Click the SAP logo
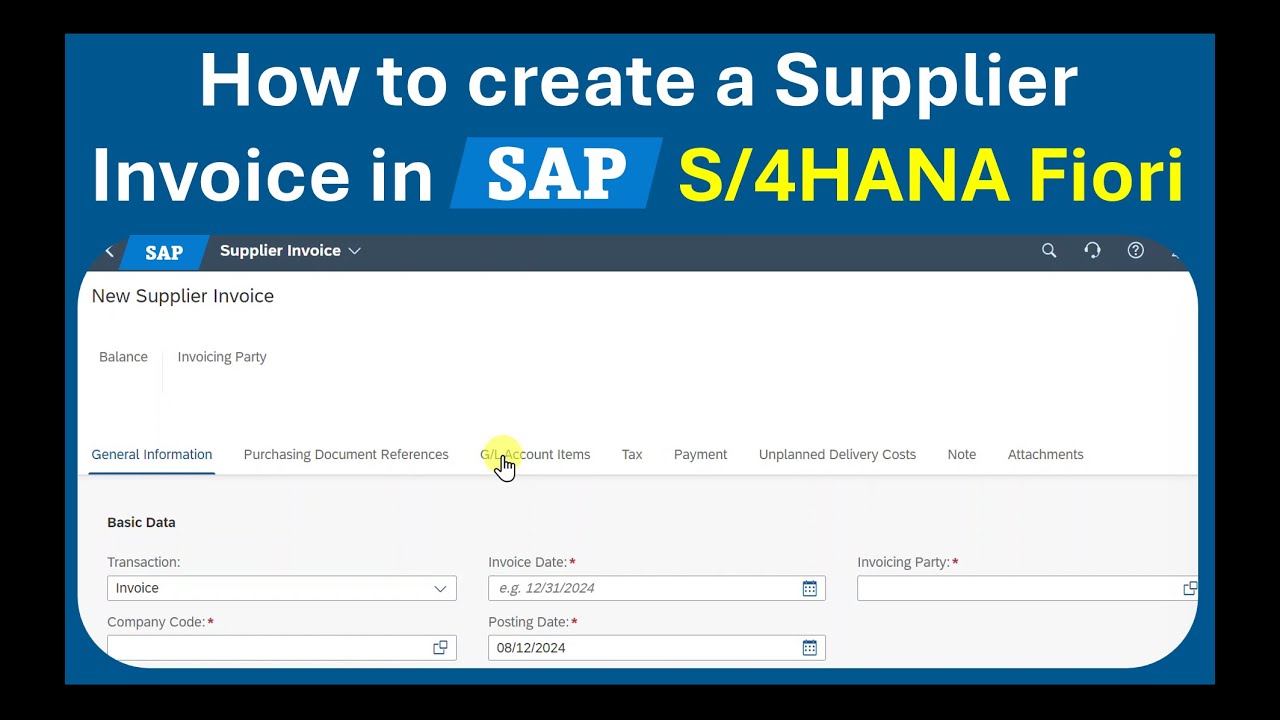This screenshot has width=1280, height=720. click(x=164, y=253)
